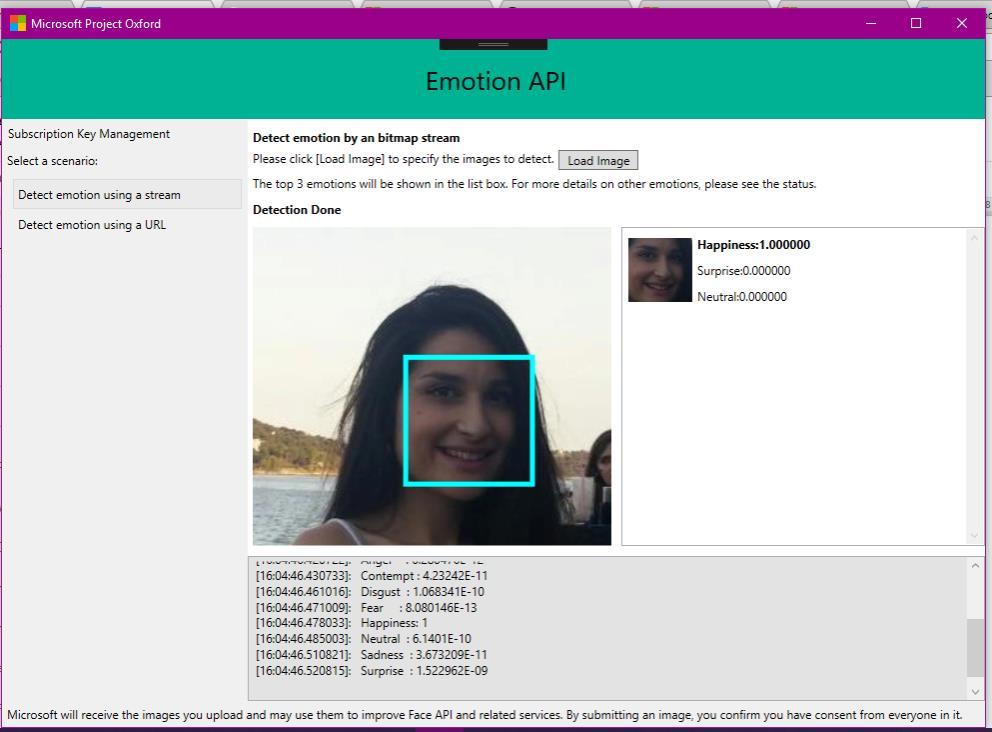Select the face thumbnail in the results list
Viewport: 992px width, 732px height.
660,270
